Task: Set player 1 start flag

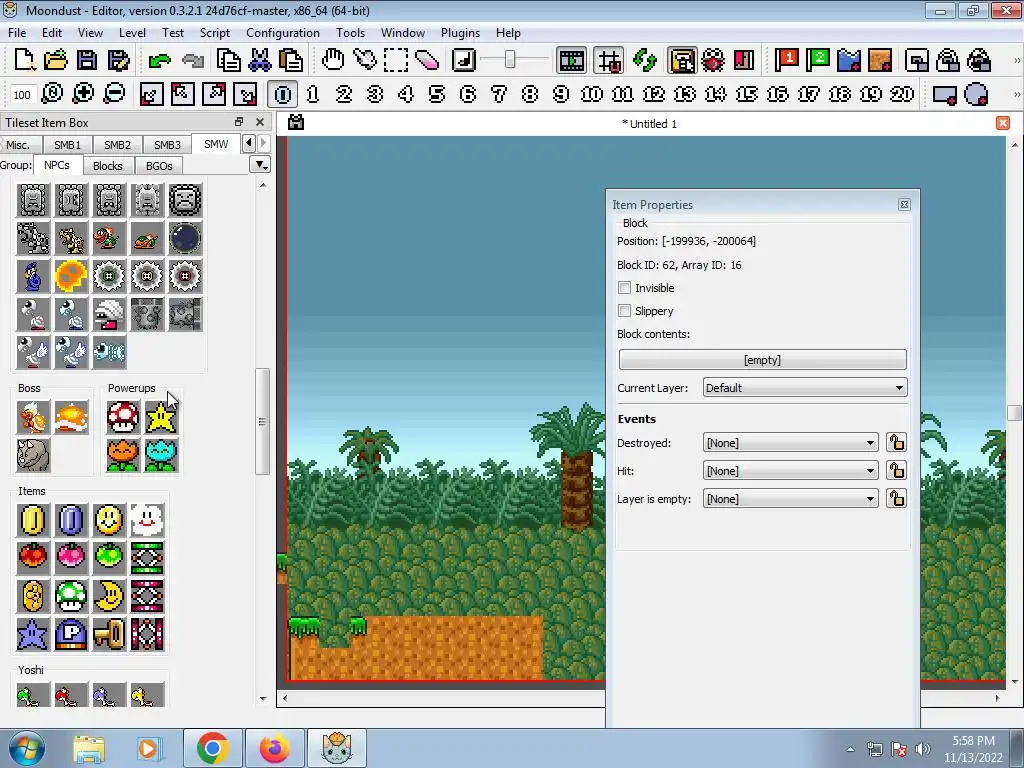Action: [787, 60]
